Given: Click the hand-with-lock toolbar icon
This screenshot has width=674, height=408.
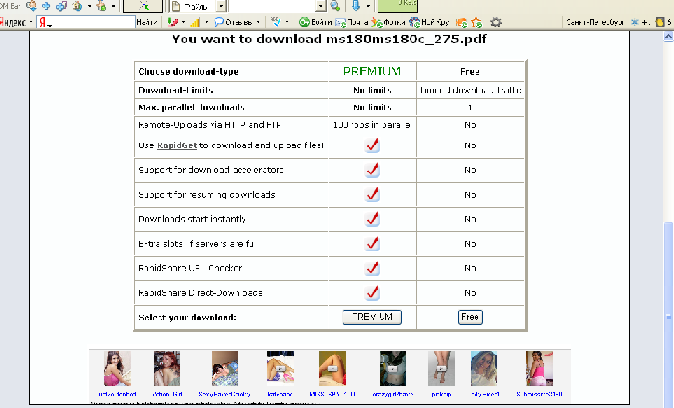Looking at the screenshot, I should [x=101, y=6].
